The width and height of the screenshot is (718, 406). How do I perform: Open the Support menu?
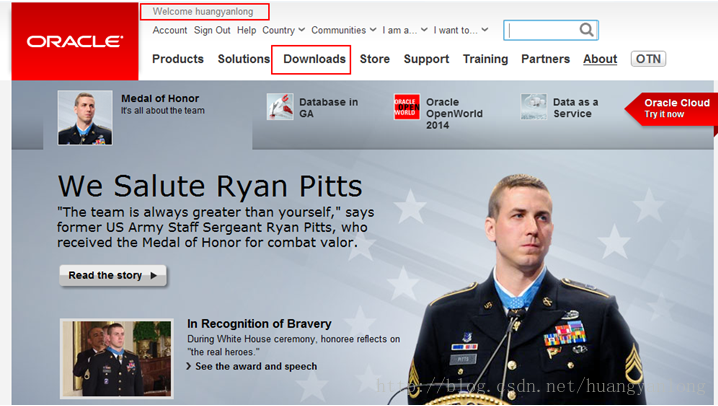coord(426,59)
